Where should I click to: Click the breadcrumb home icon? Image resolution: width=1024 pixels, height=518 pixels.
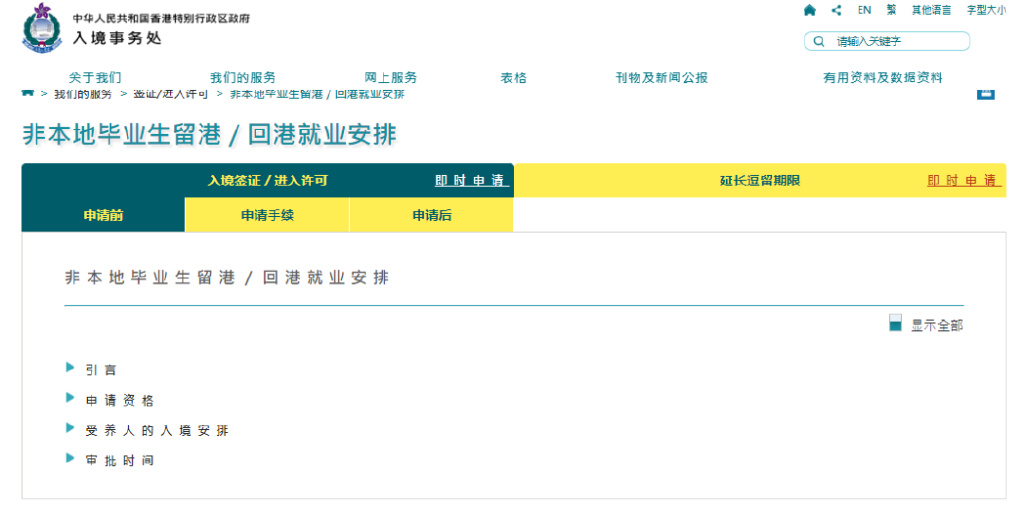[28, 92]
